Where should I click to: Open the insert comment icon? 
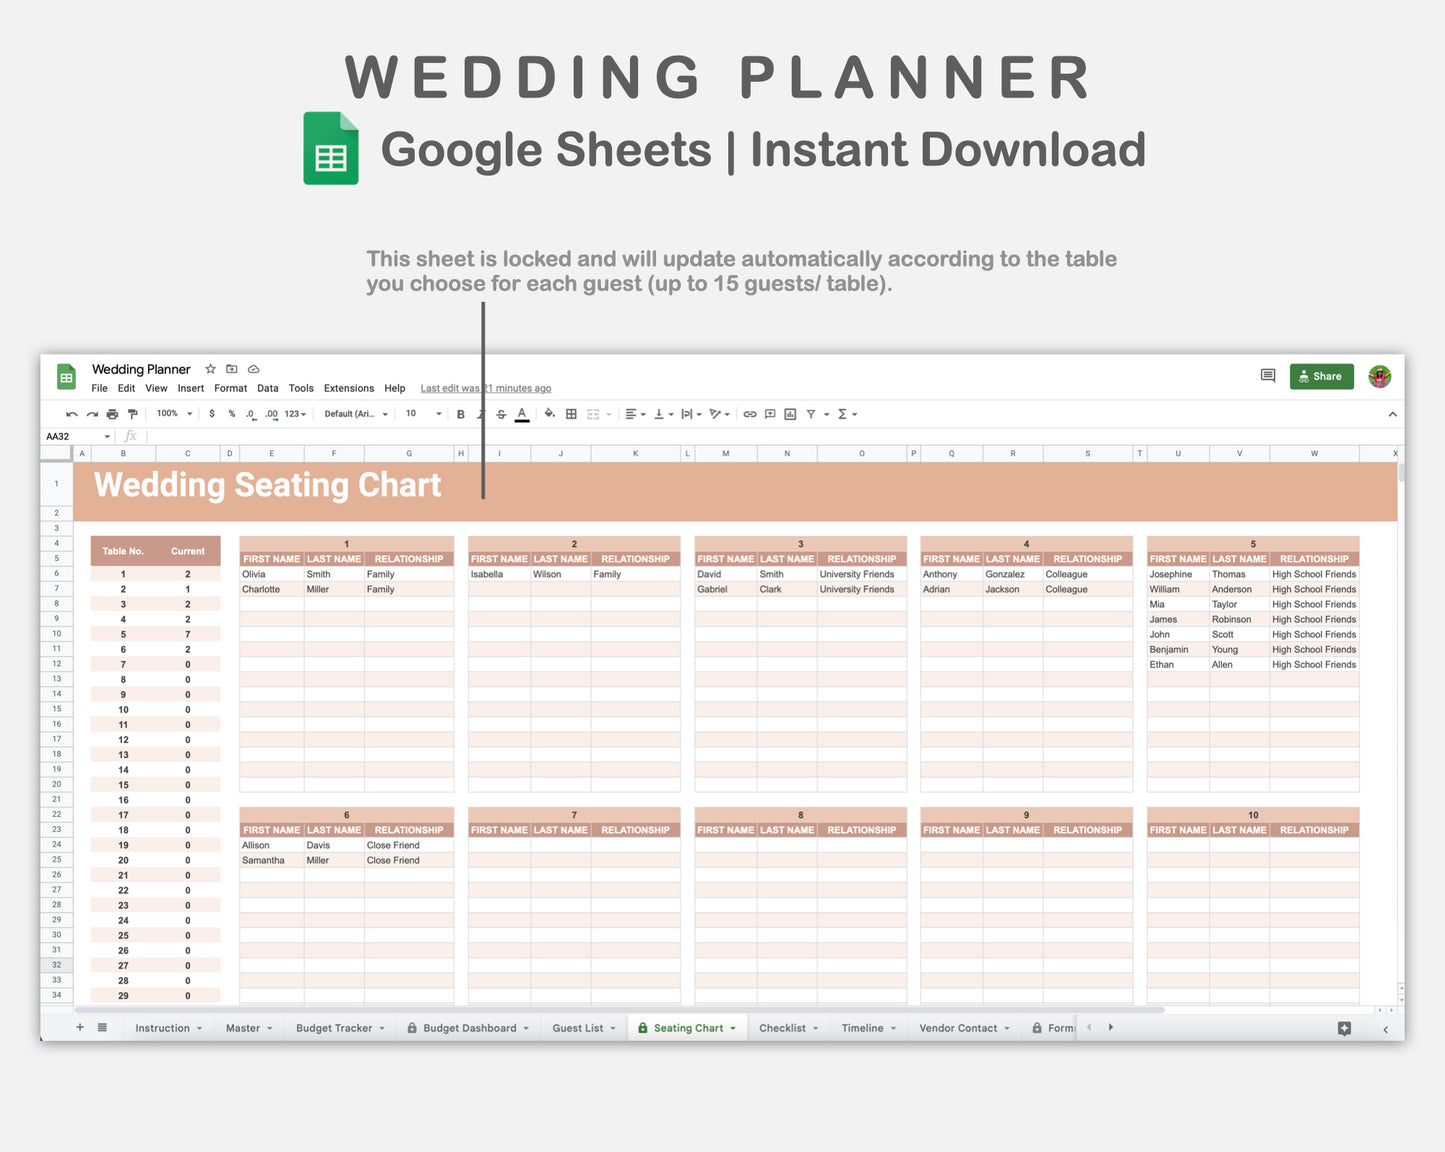[x=770, y=413]
